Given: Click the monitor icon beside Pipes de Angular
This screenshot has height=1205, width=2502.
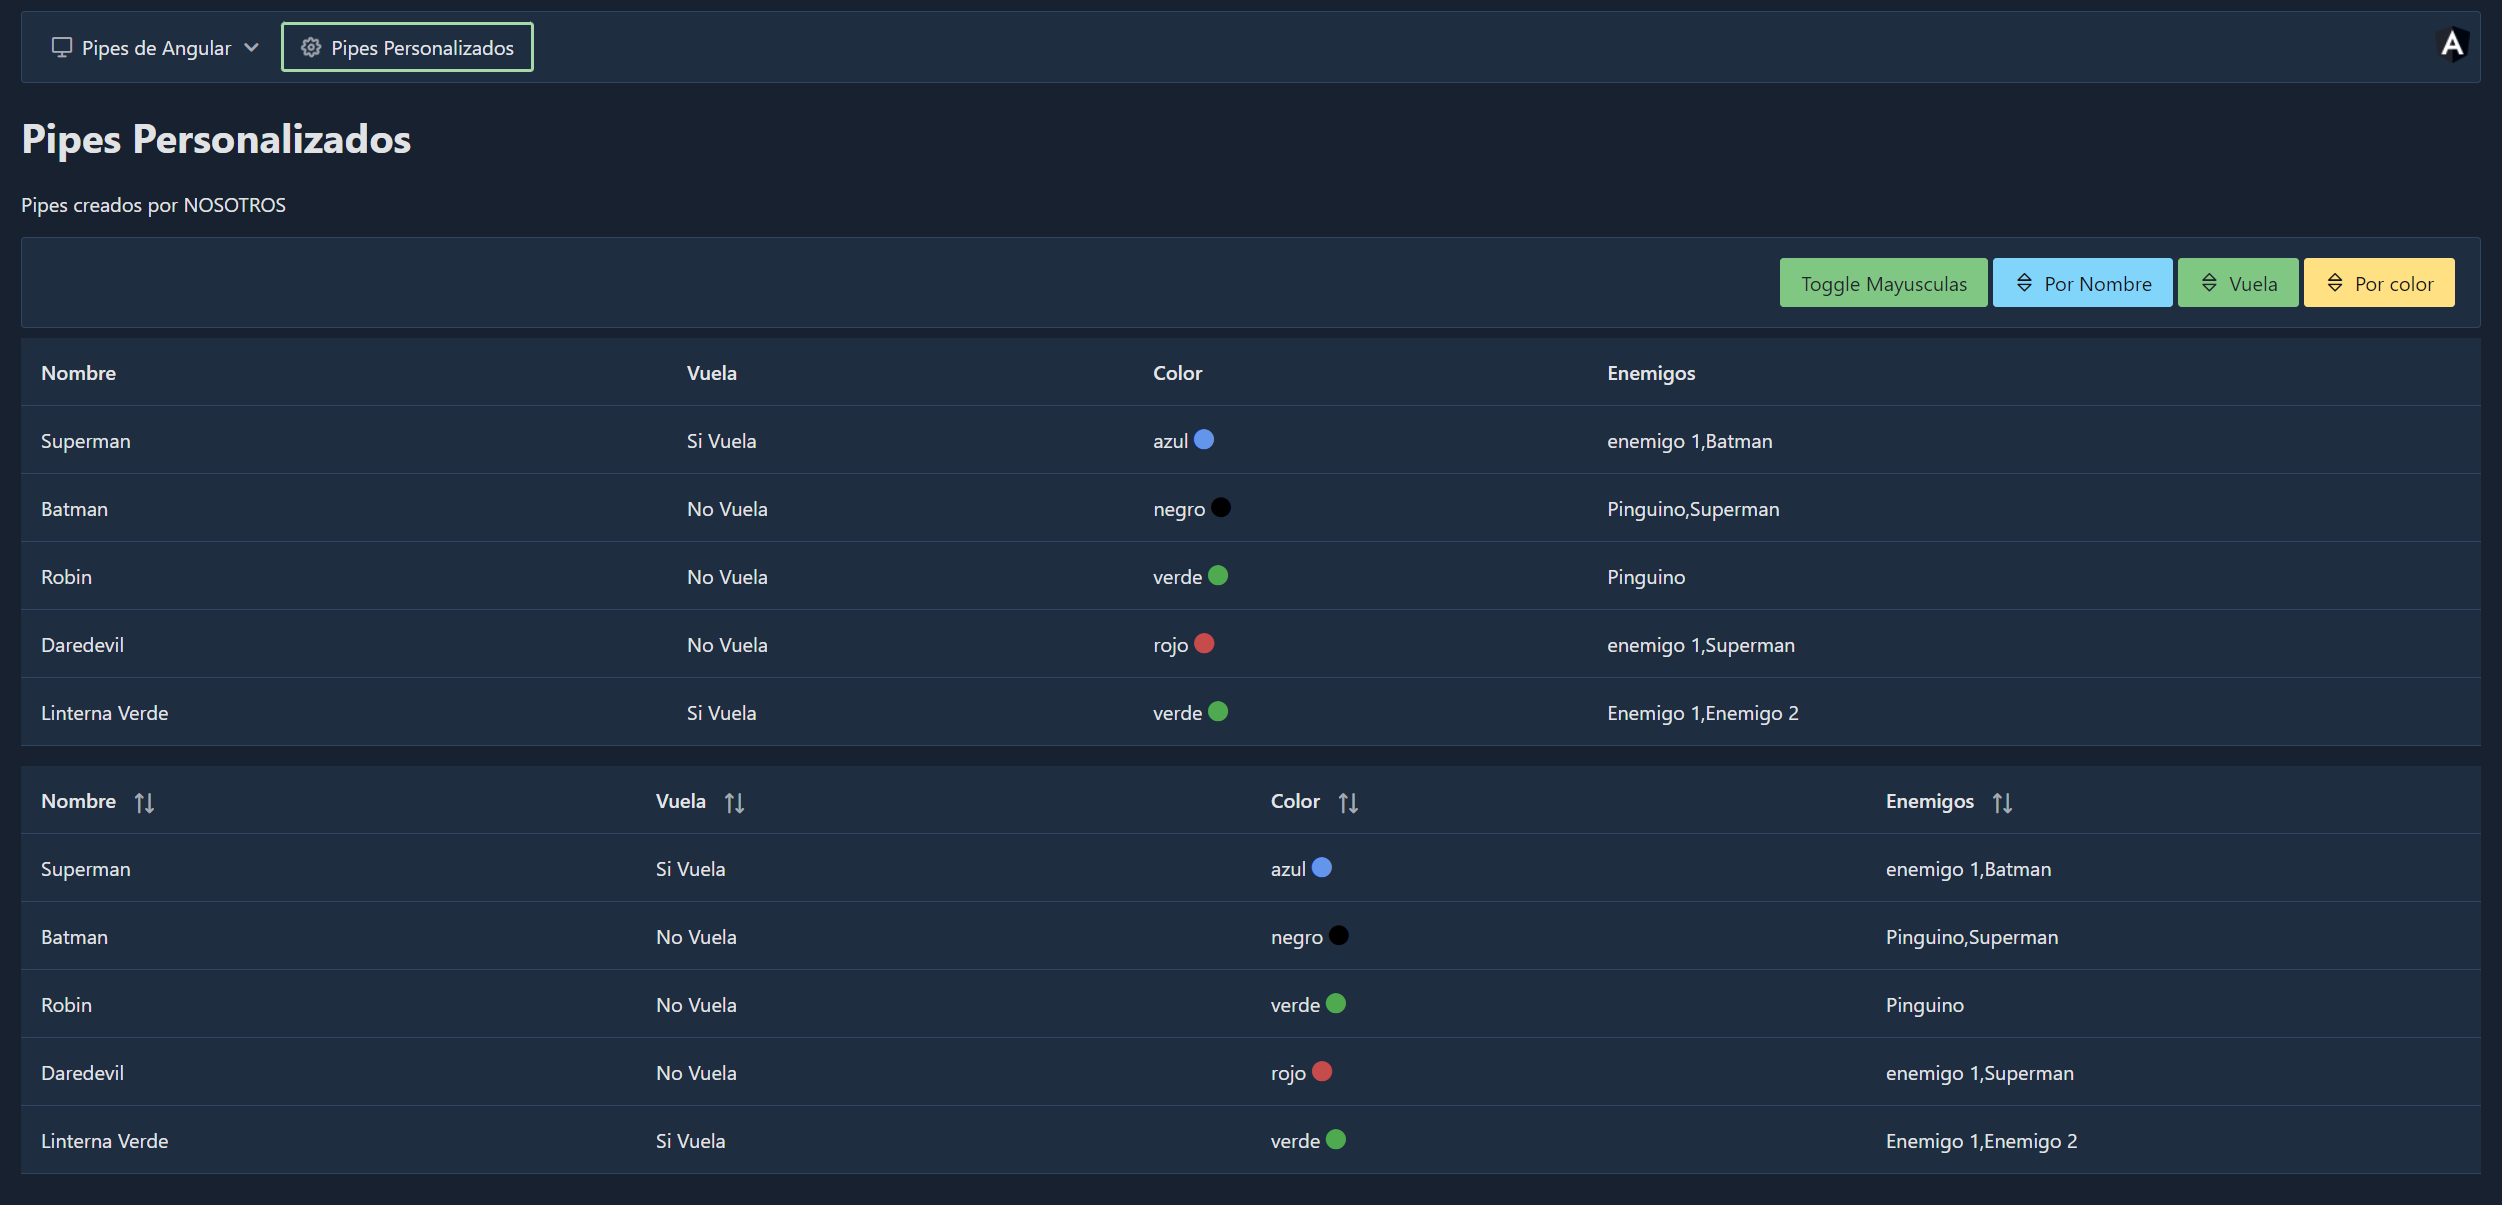Looking at the screenshot, I should coord(62,47).
